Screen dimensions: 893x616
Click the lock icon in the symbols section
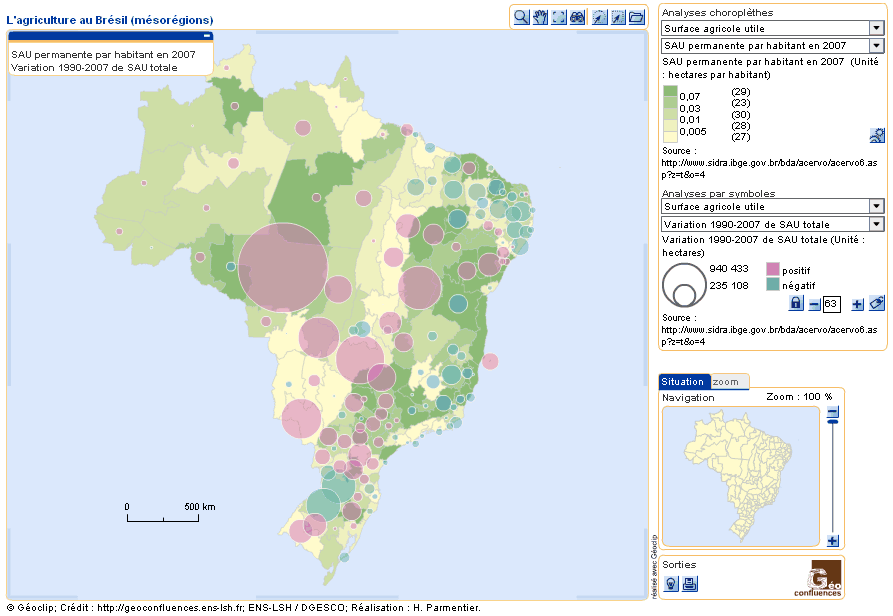(795, 303)
